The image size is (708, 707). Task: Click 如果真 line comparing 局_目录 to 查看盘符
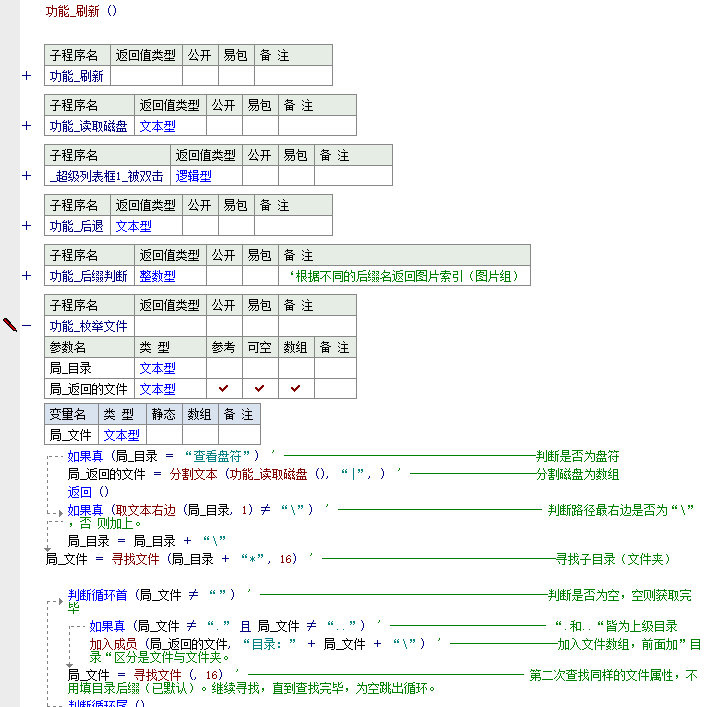coord(163,456)
